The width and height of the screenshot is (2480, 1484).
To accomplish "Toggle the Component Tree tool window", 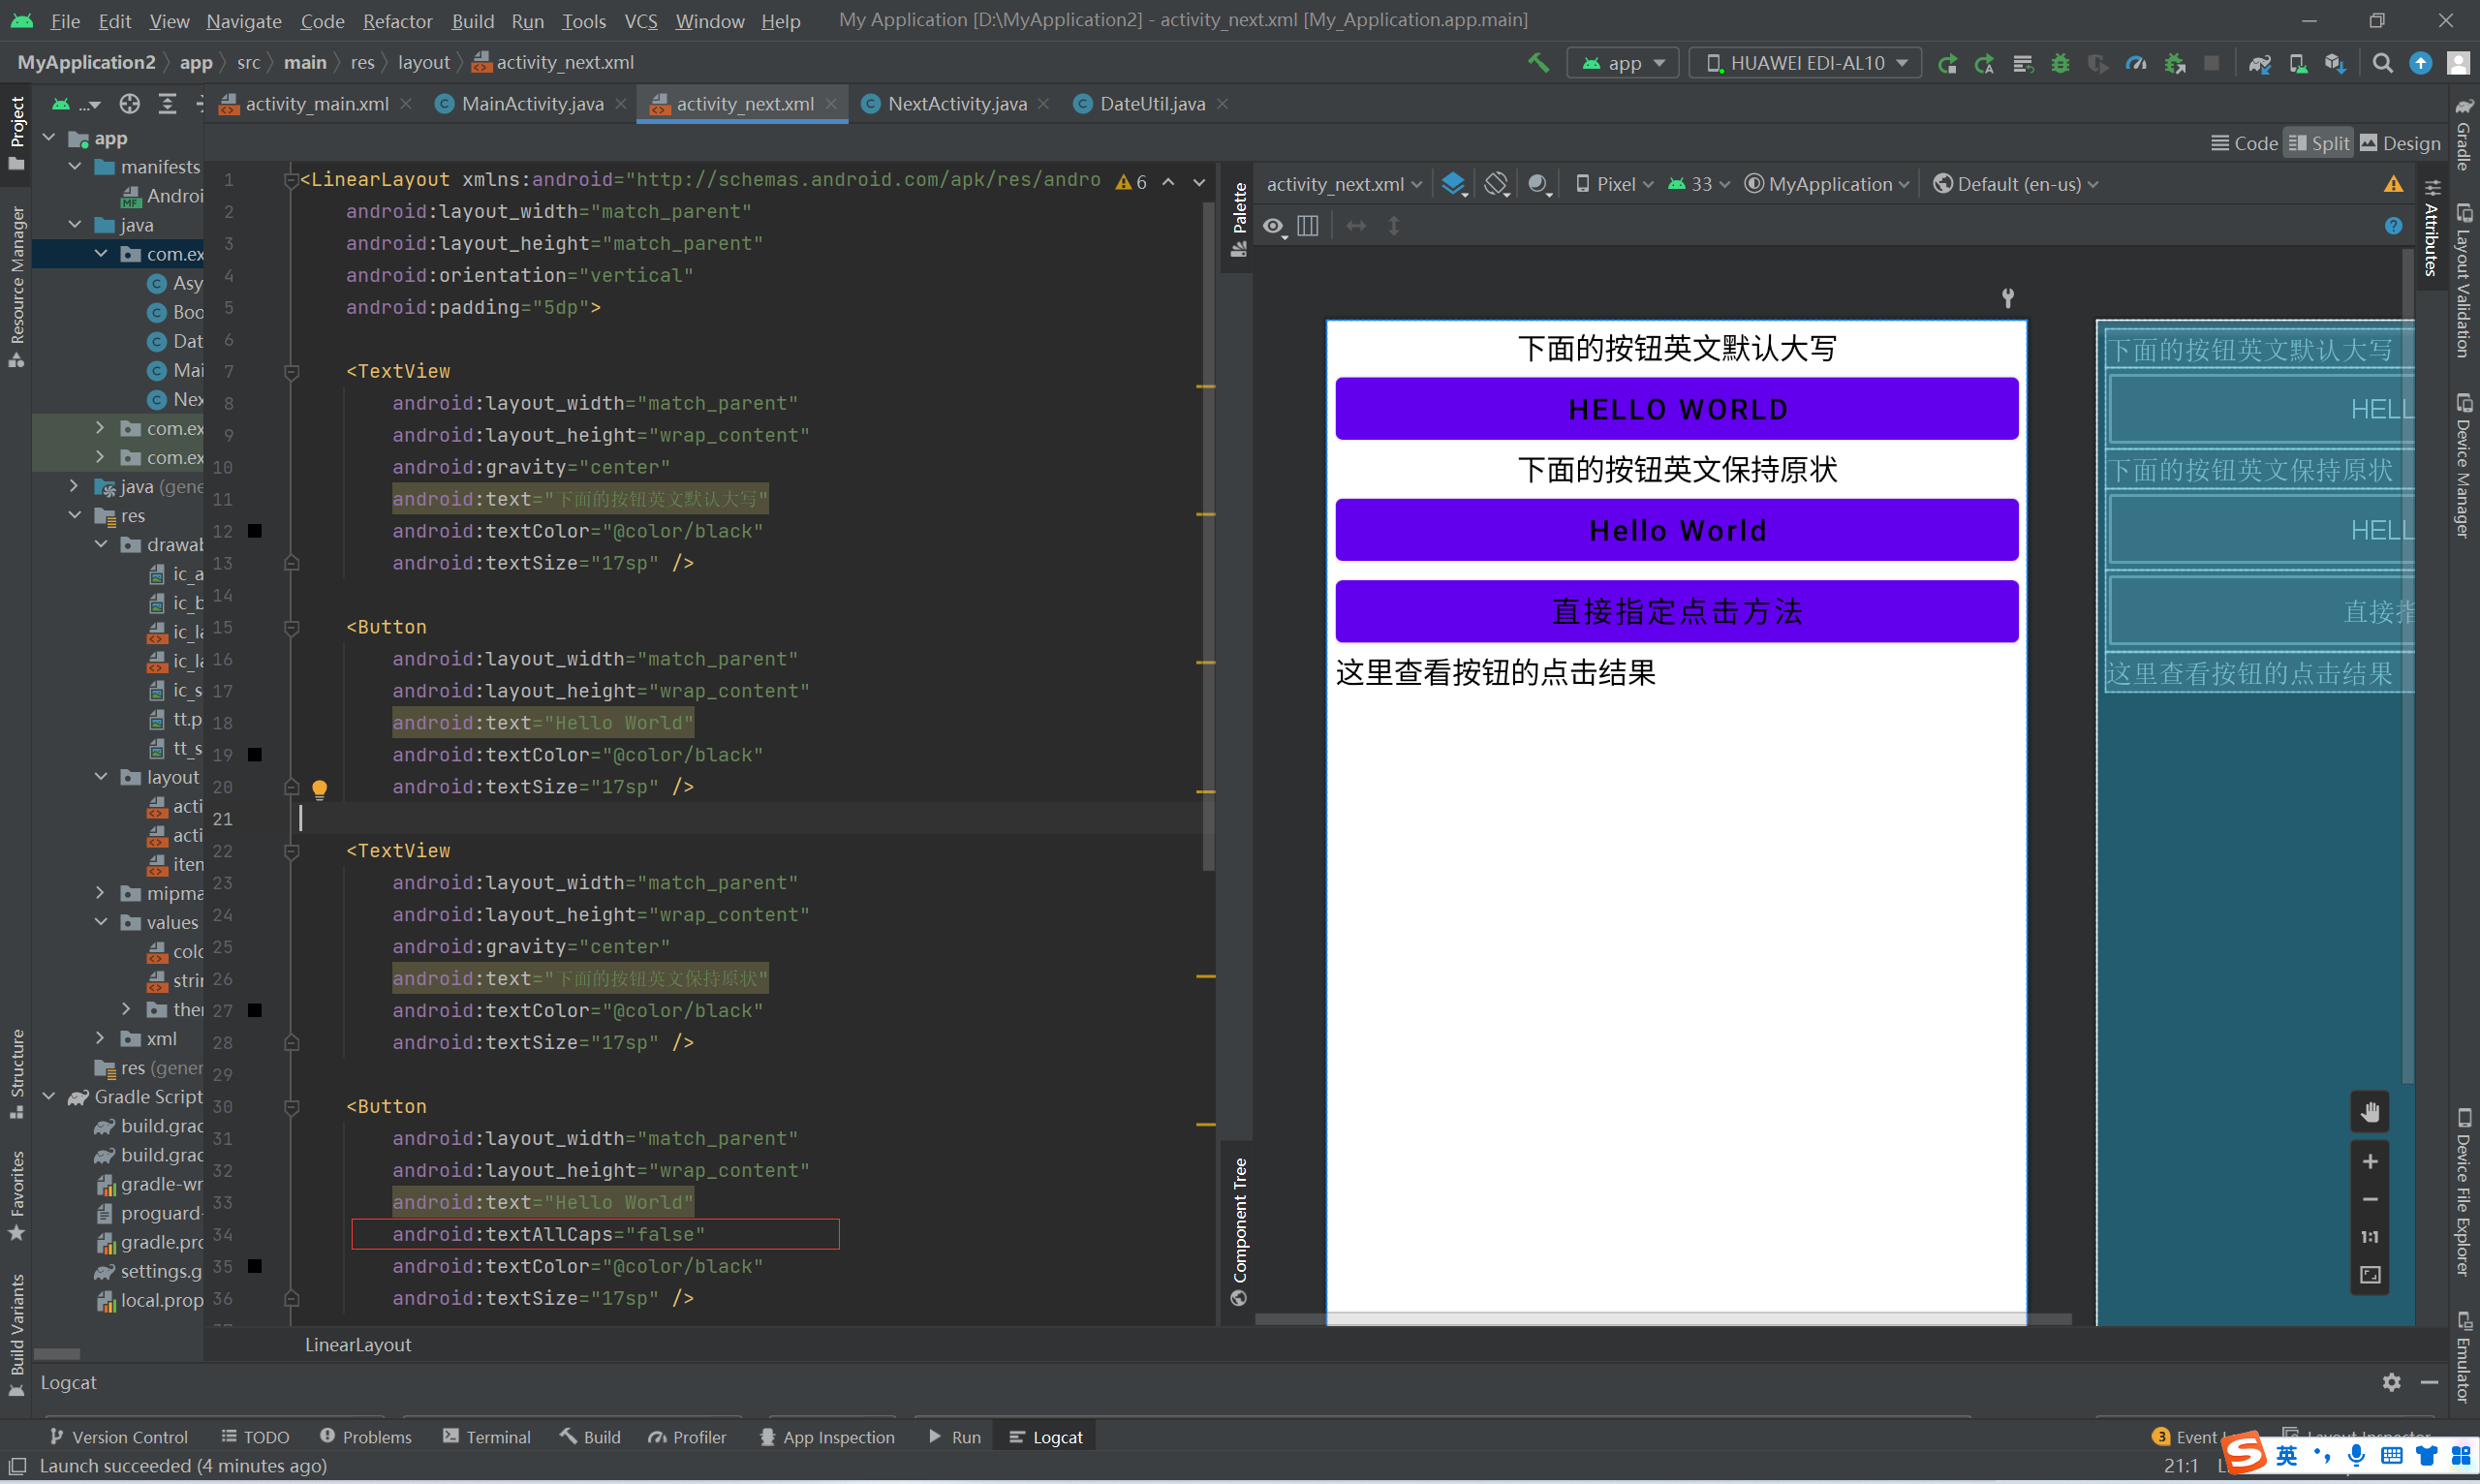I will coord(1240,1231).
